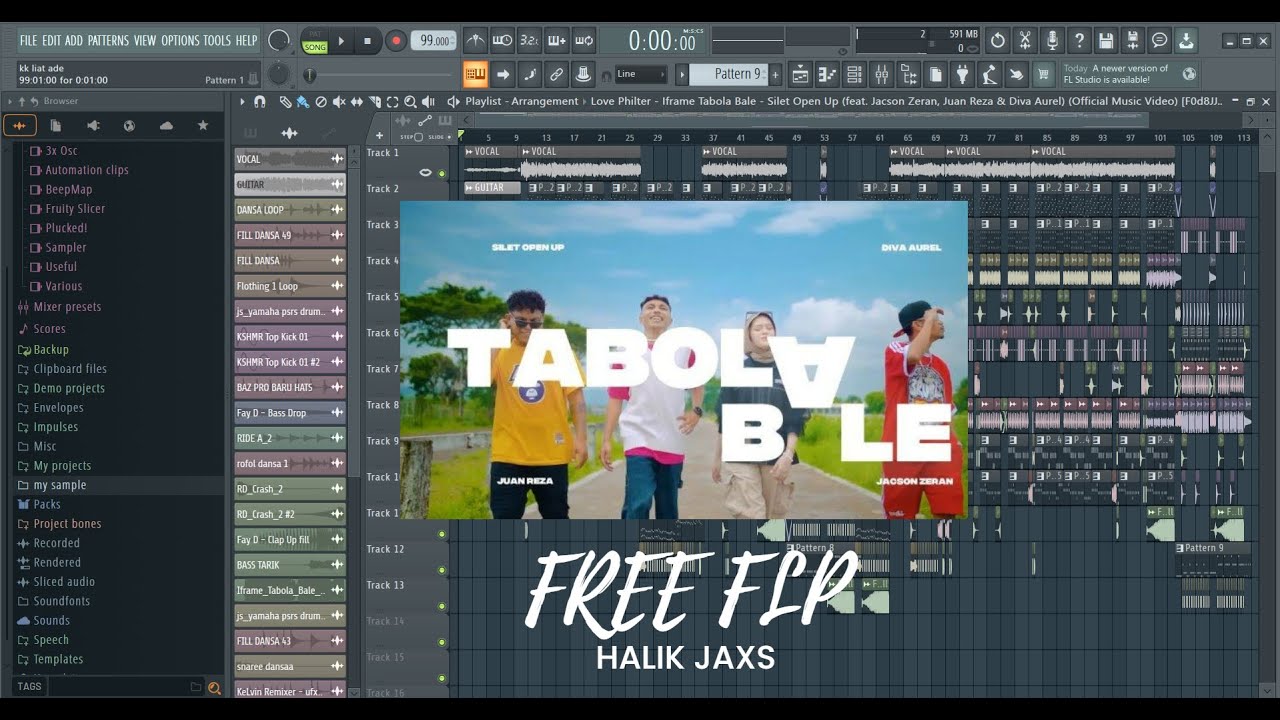The image size is (1280, 720).
Task: Save the project with floppy icon
Action: 1106,41
